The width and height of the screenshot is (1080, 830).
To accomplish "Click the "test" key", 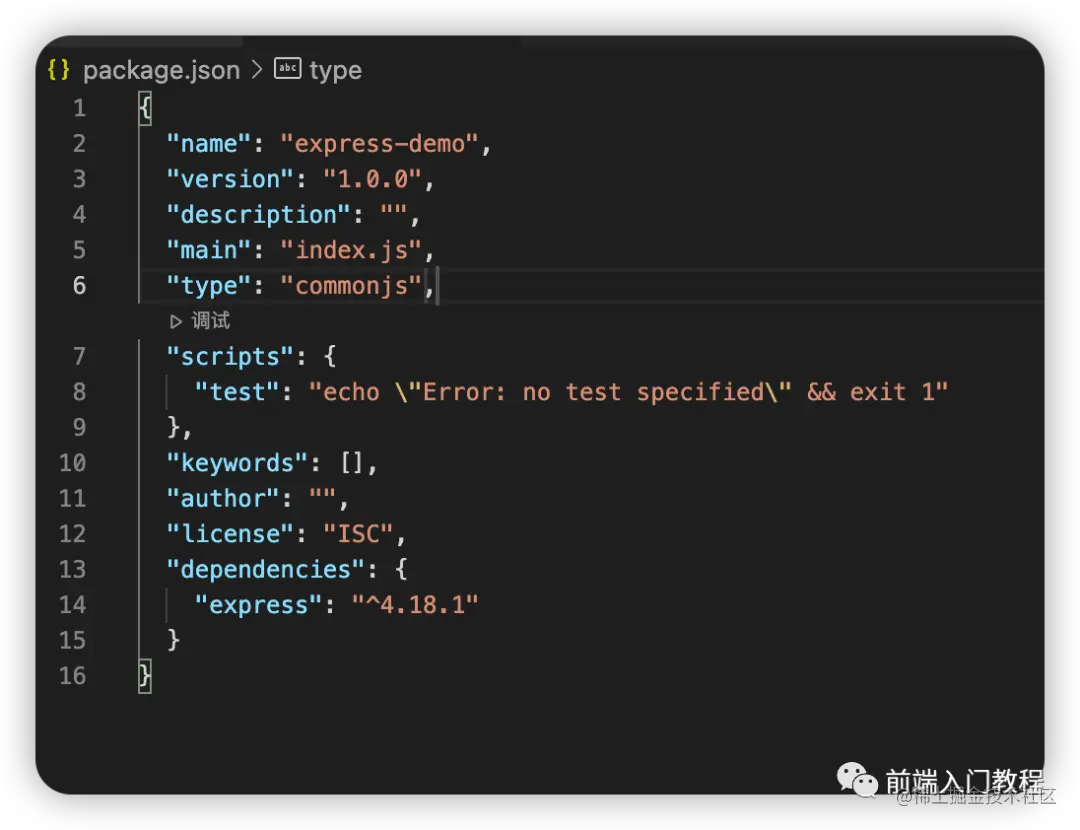I will click(x=237, y=392).
